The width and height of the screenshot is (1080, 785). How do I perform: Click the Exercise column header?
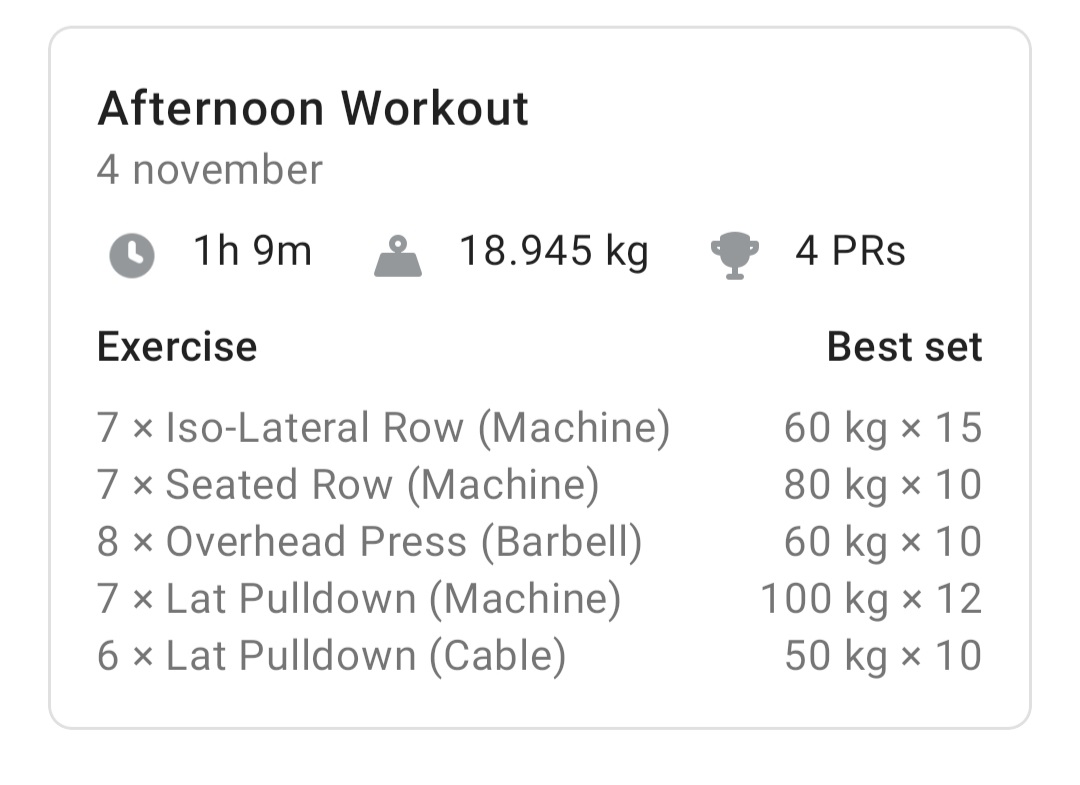click(177, 347)
